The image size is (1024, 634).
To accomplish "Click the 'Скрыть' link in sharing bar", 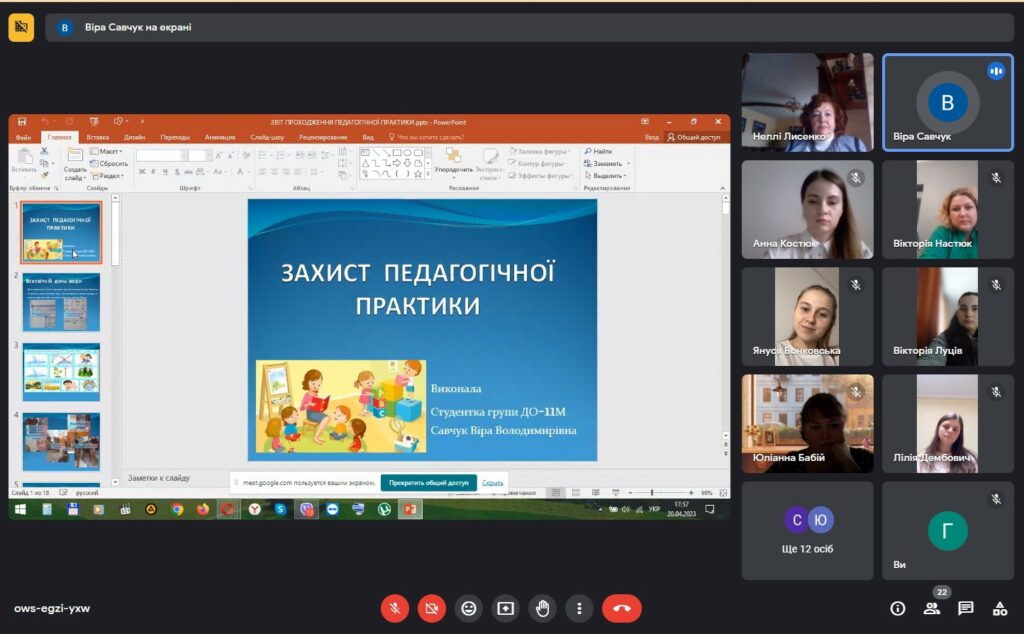I will click(x=492, y=483).
